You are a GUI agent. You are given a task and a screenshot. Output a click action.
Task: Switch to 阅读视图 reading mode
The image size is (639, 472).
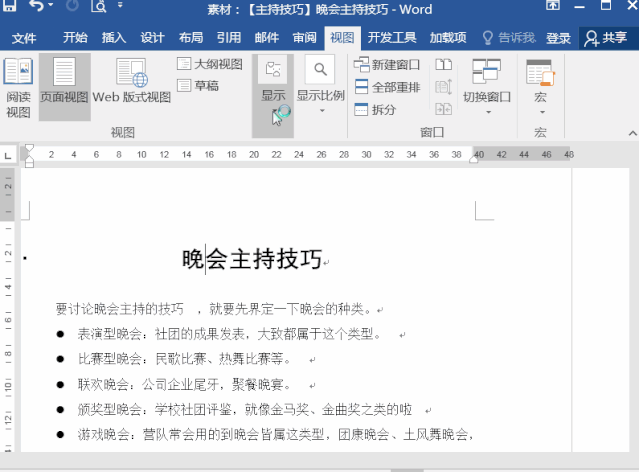(x=18, y=88)
